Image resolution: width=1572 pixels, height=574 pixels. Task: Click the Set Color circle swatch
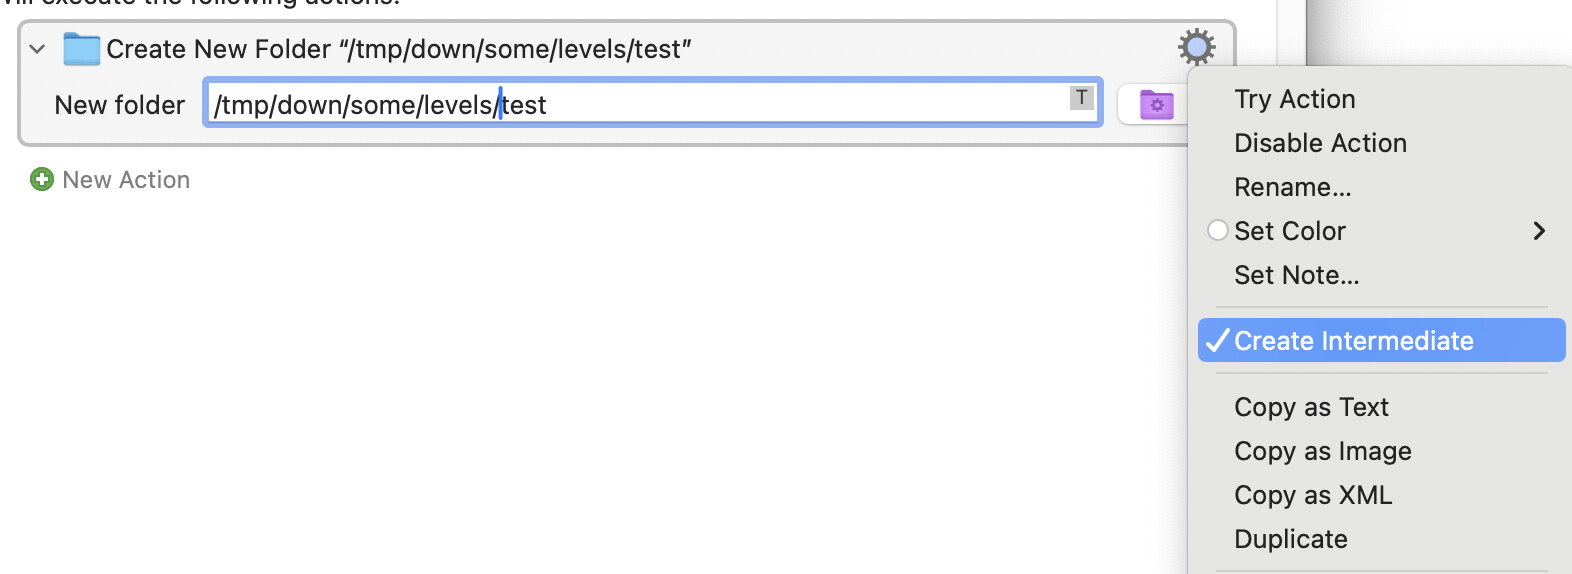[1218, 231]
